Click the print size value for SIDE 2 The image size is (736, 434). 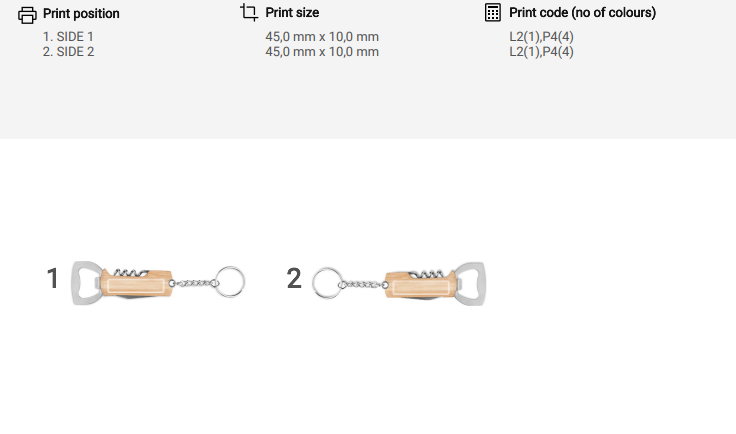[x=321, y=51]
